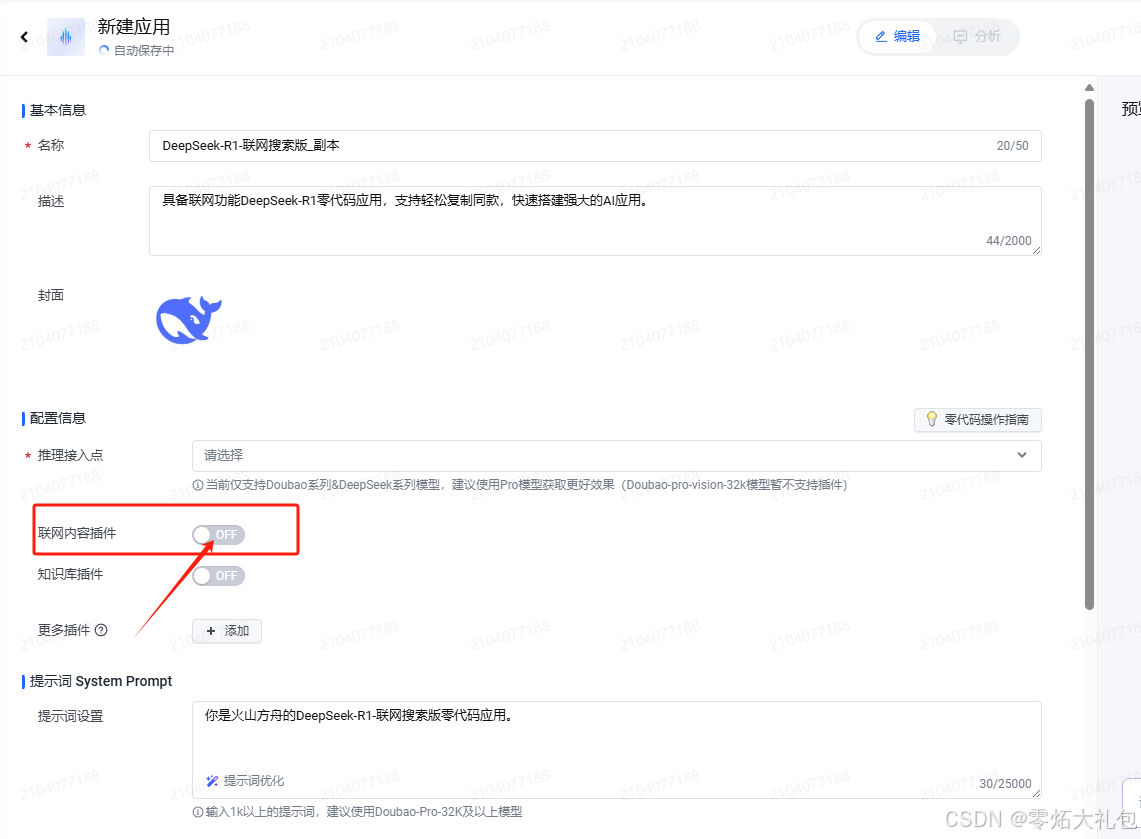Click the magic wand 提示词优化 icon
Viewport: 1141px width, 839px height.
pos(212,781)
